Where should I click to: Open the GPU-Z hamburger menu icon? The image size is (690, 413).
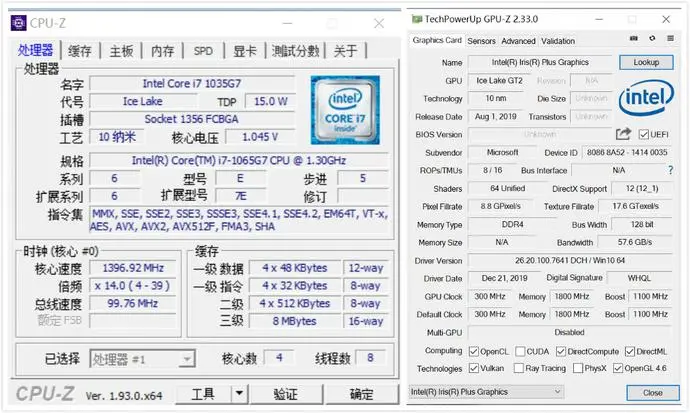click(x=670, y=39)
